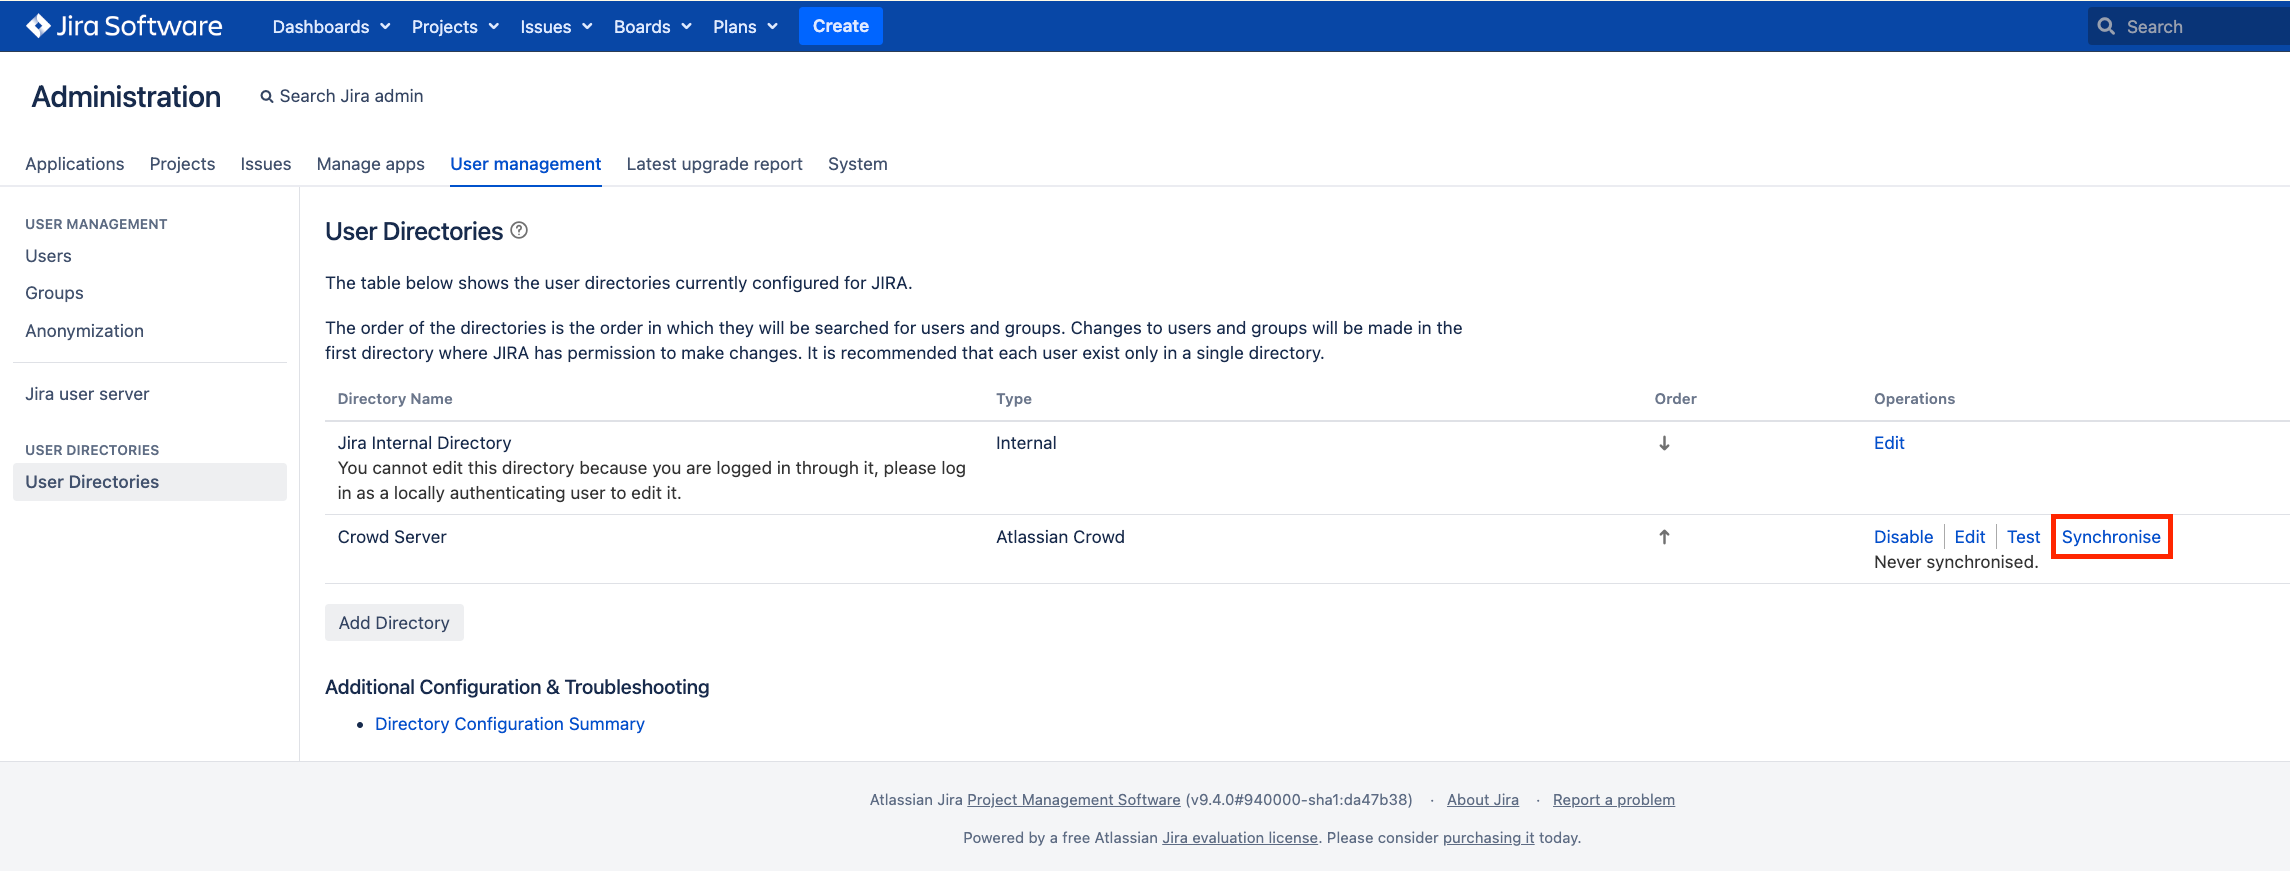2290x871 pixels.
Task: Switch to the Projects admin tab
Action: (x=182, y=164)
